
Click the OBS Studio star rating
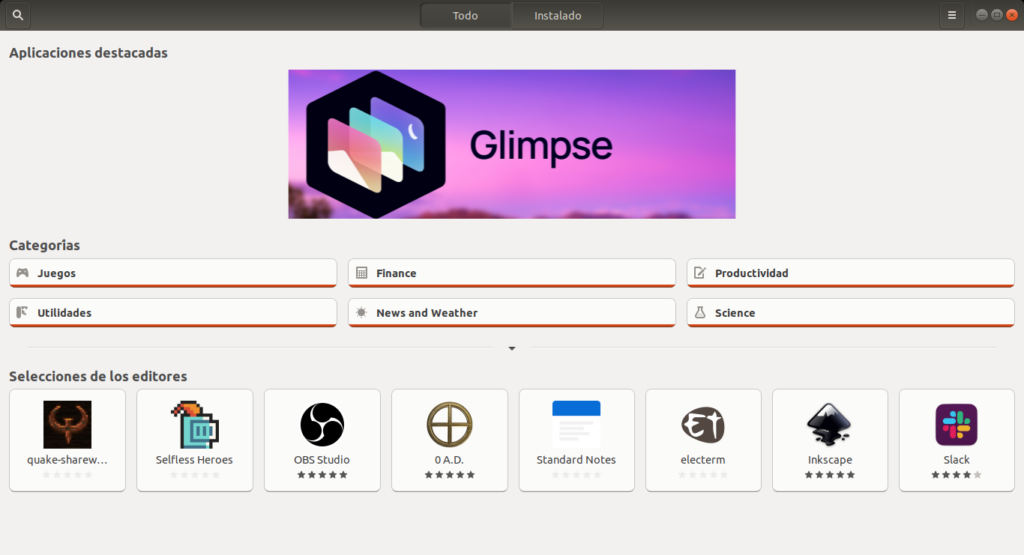point(322,475)
